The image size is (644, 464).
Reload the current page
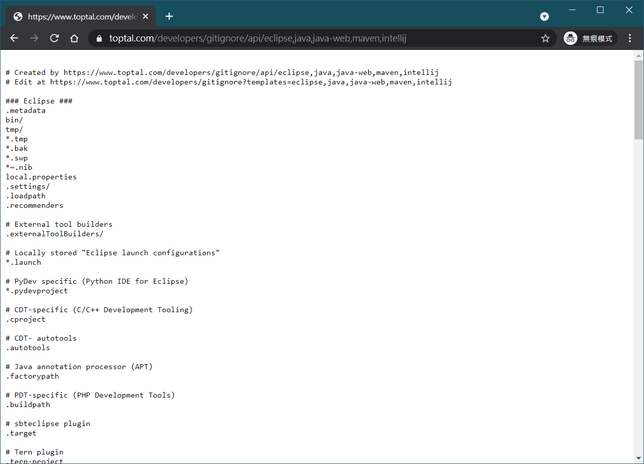pyautogui.click(x=54, y=38)
